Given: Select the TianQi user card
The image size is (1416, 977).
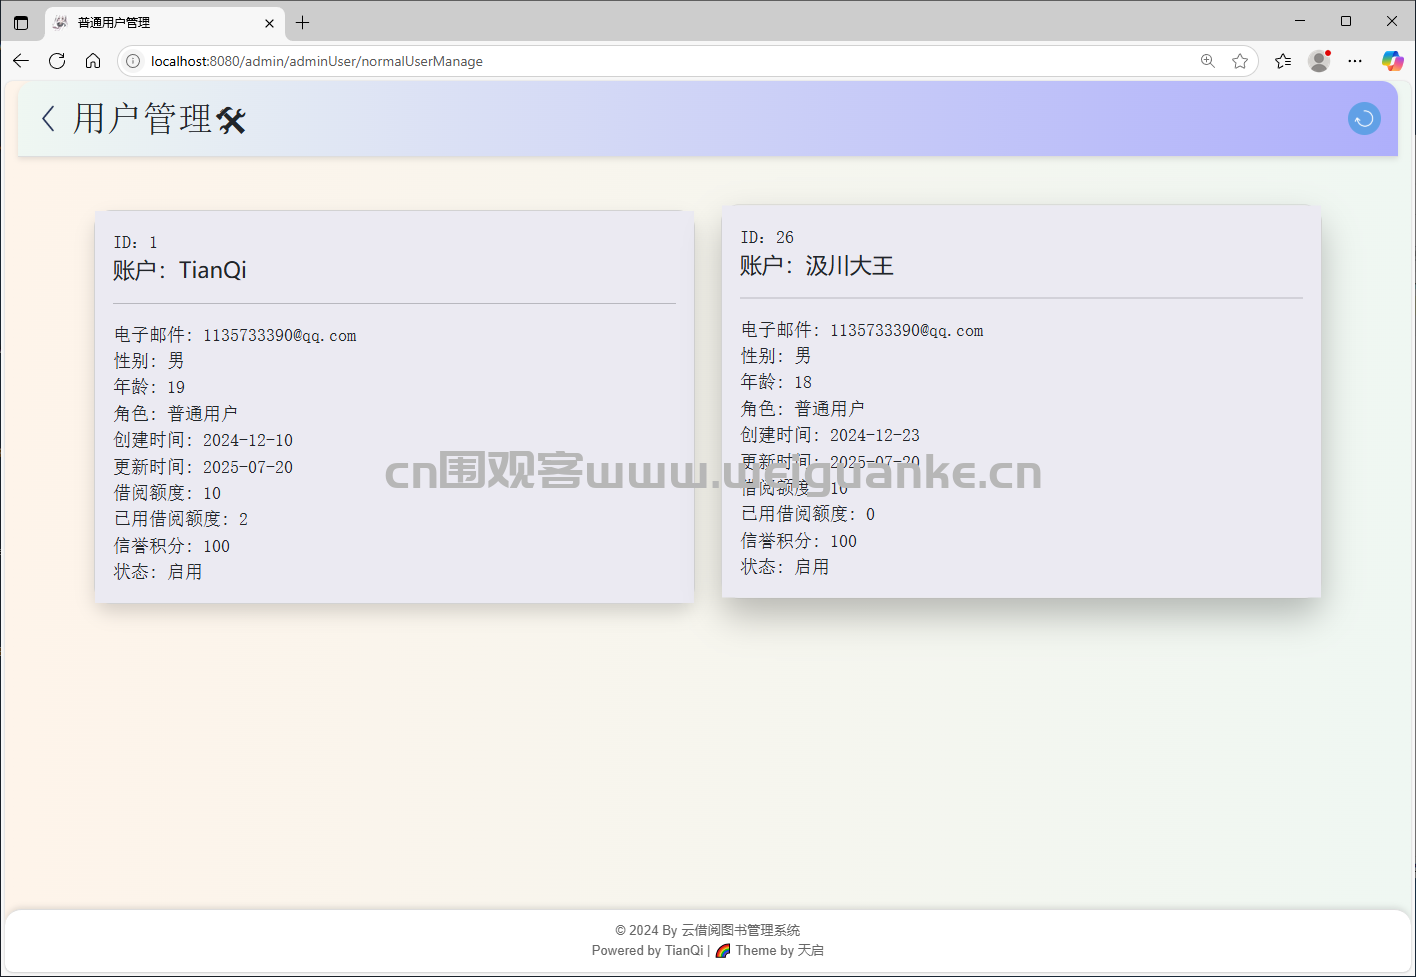Looking at the screenshot, I should [x=394, y=405].
